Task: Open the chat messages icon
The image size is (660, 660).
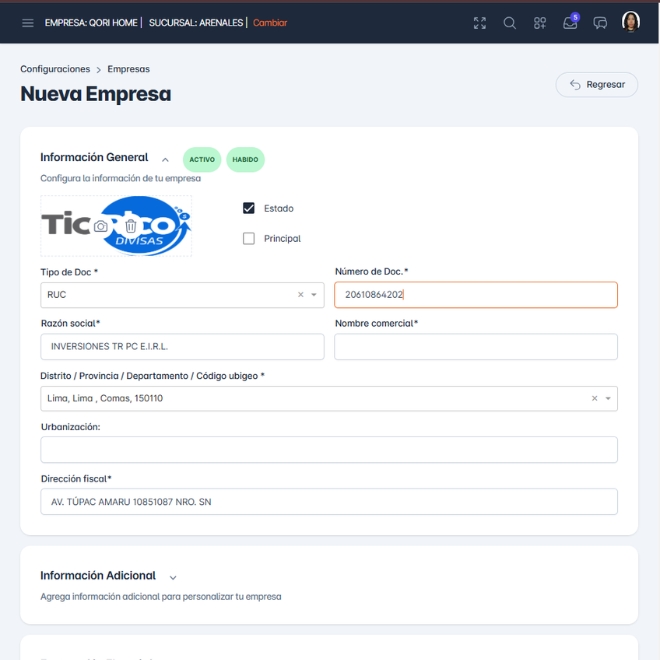Action: click(600, 23)
